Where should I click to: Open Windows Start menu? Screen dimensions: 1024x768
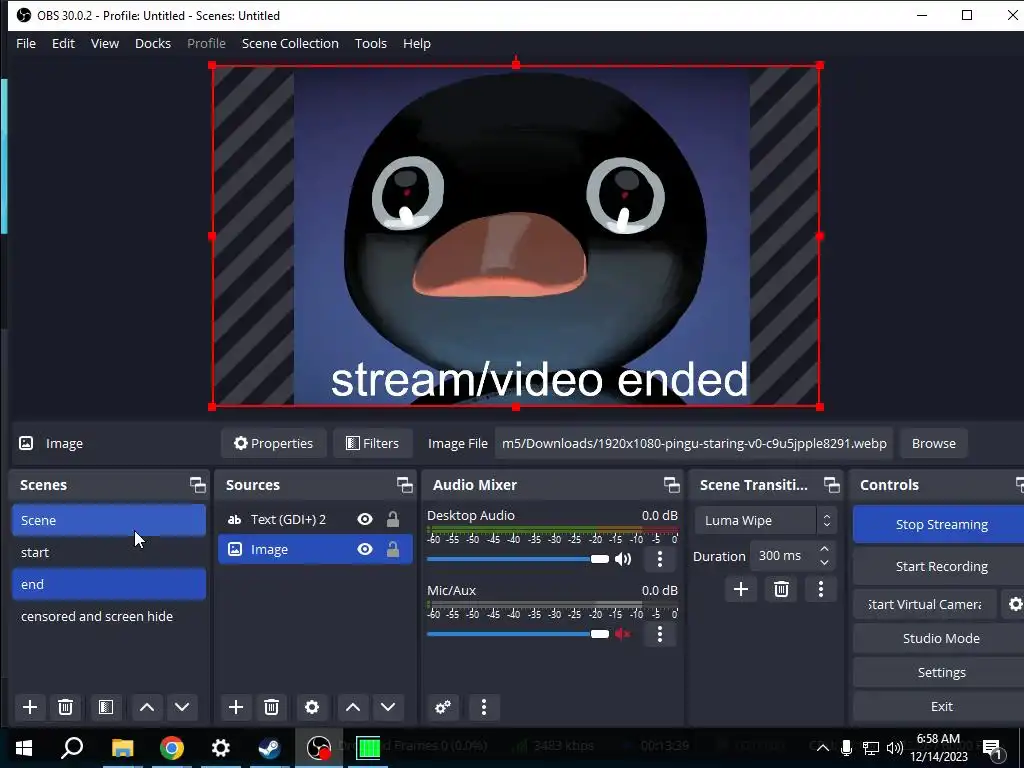[x=24, y=748]
